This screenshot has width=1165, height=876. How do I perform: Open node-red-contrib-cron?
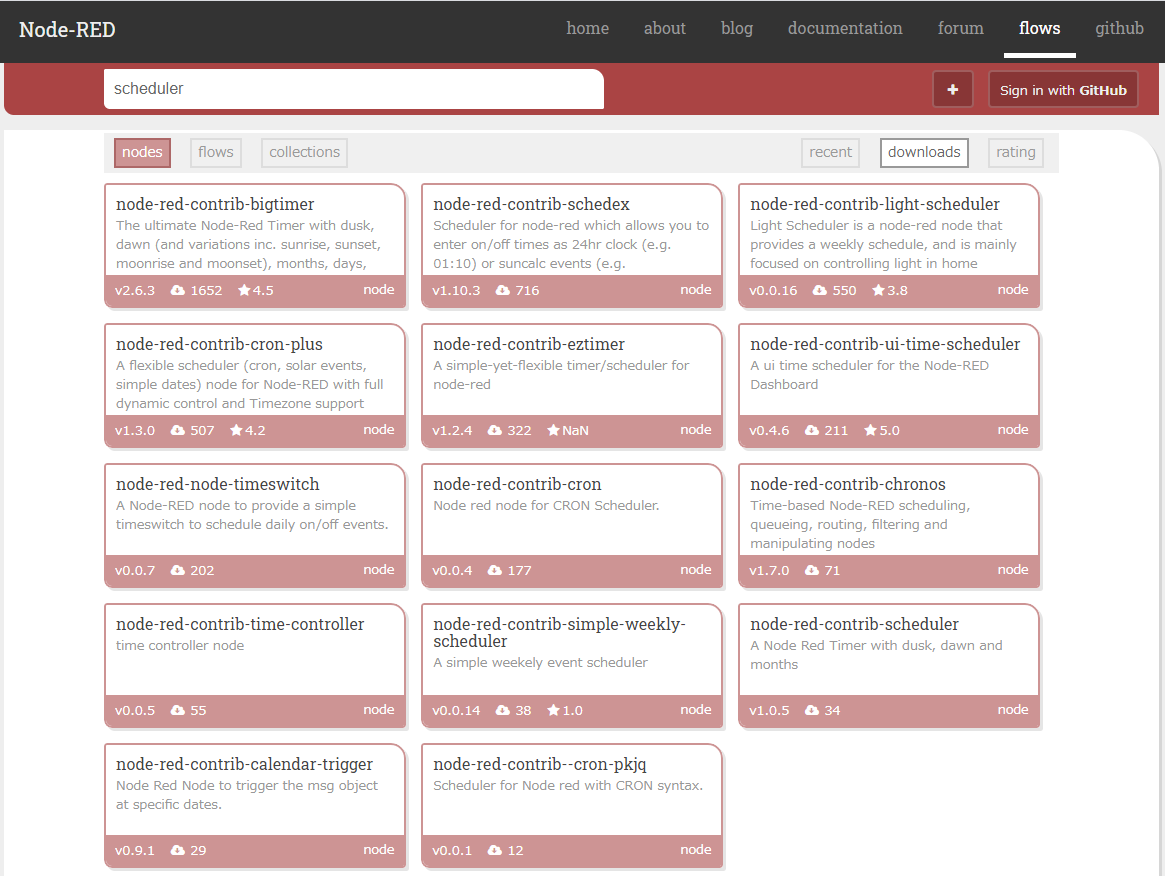[x=517, y=484]
